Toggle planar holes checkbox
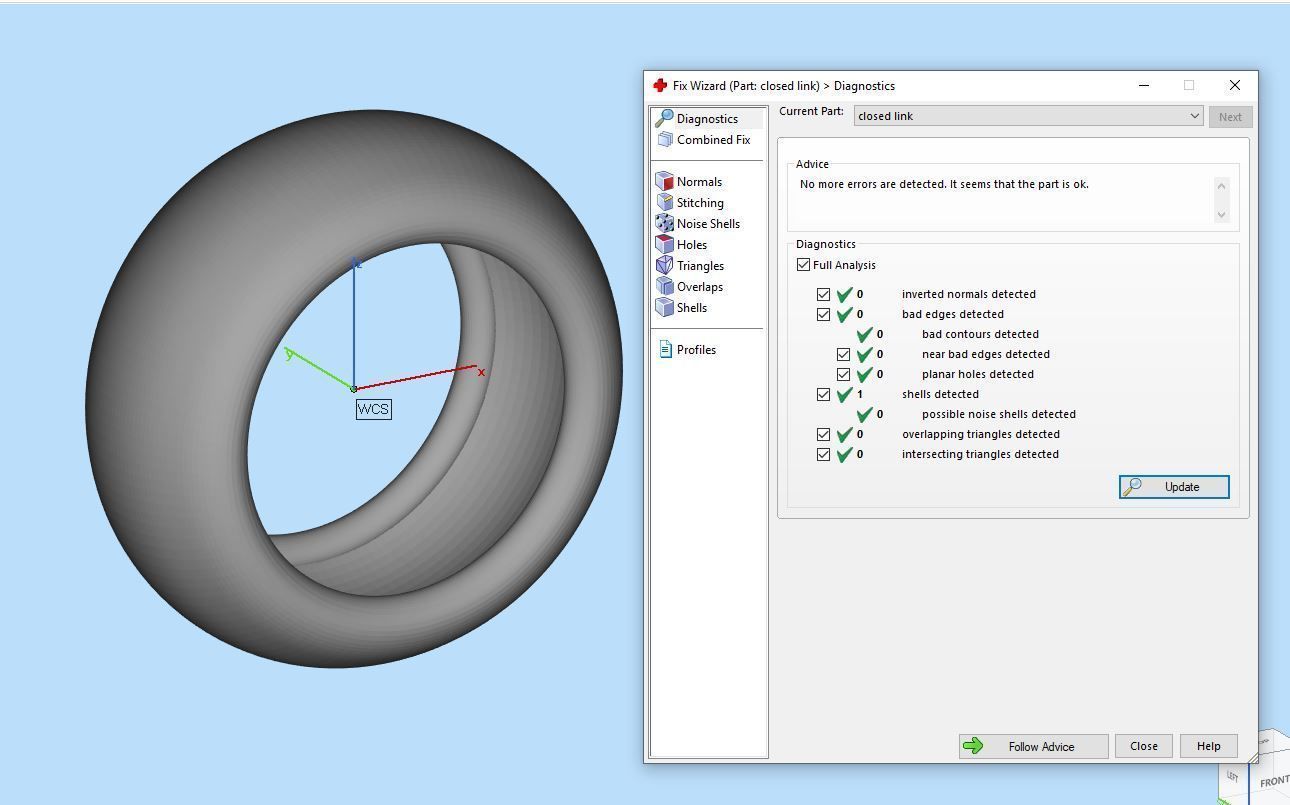This screenshot has width=1290, height=805. tap(843, 374)
